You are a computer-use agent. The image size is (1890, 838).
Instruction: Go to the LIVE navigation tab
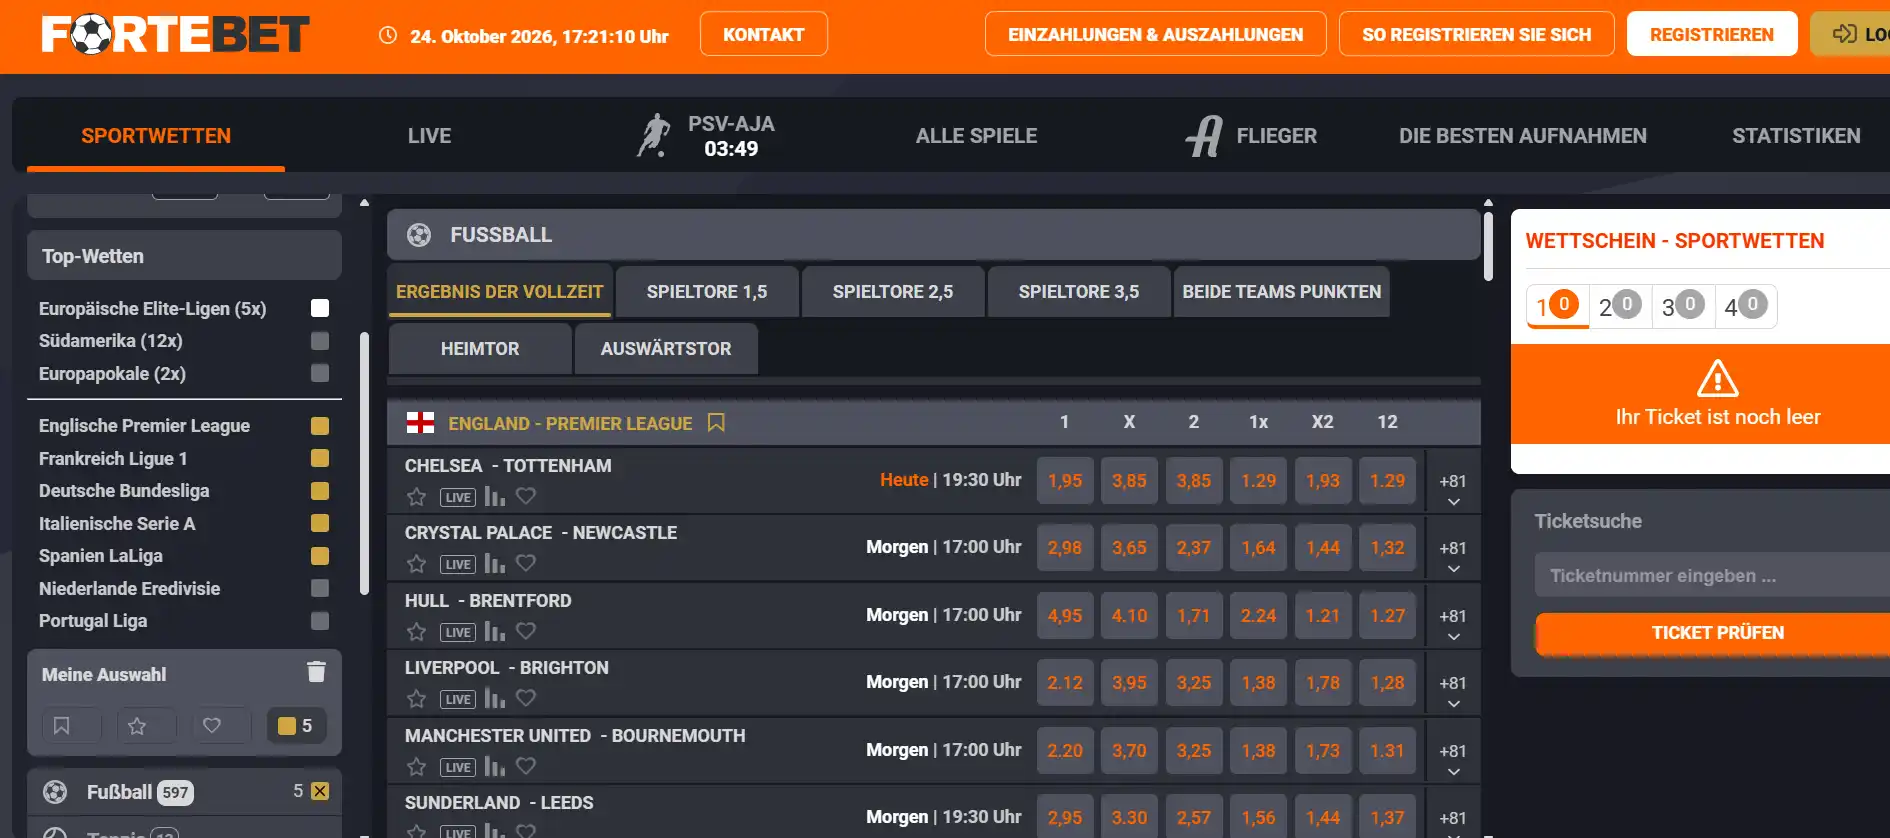(x=430, y=136)
